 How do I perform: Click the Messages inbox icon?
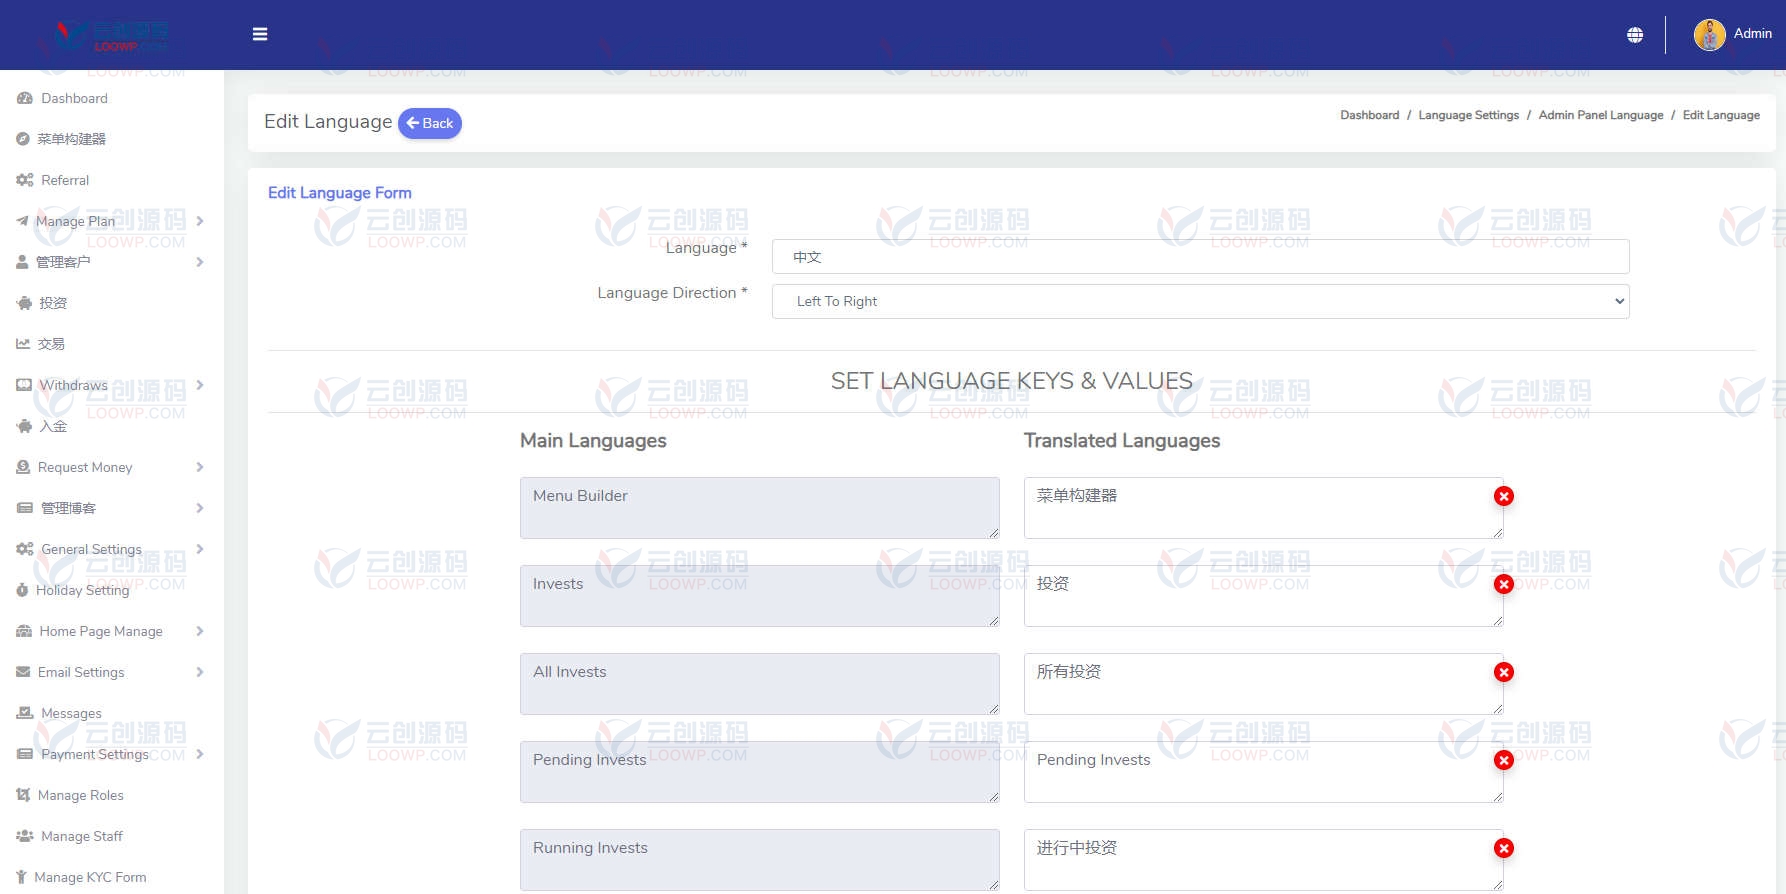tap(25, 713)
